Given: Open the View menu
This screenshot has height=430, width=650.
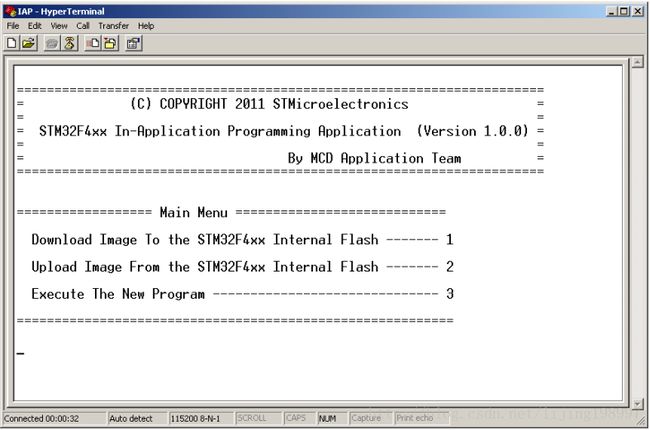Looking at the screenshot, I should tap(59, 26).
